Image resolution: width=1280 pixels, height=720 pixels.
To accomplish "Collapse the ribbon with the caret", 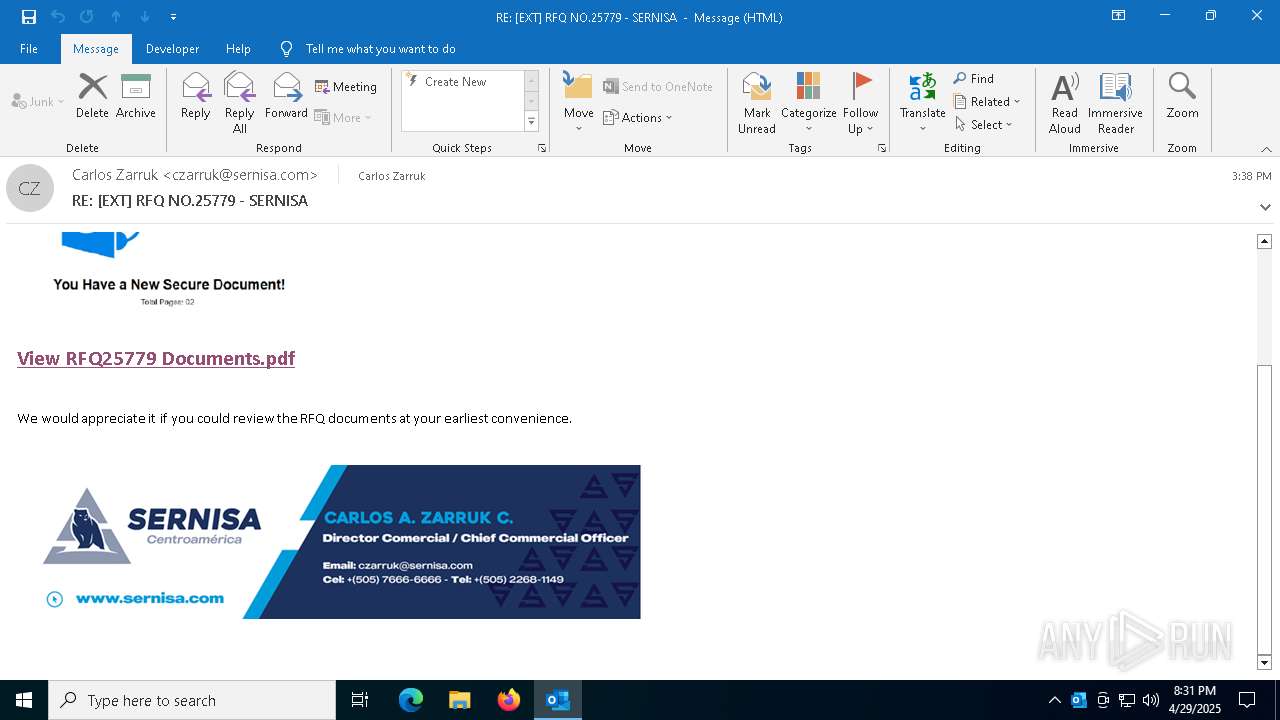I will [x=1266, y=149].
